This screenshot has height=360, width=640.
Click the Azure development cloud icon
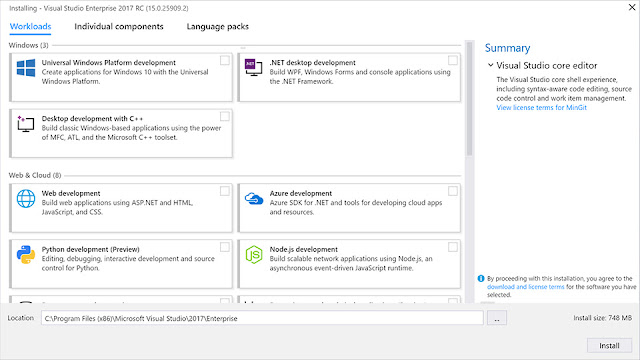[x=254, y=199]
